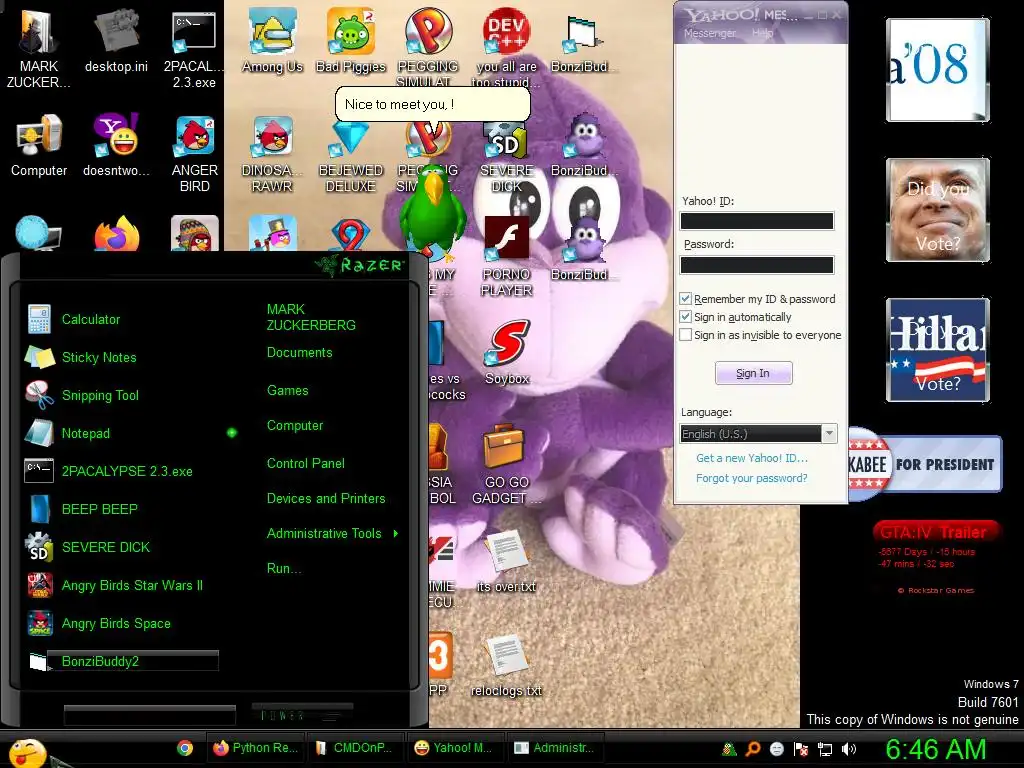Select the desktop.ini file icon
Screen dimensions: 1024x768
pos(116,40)
